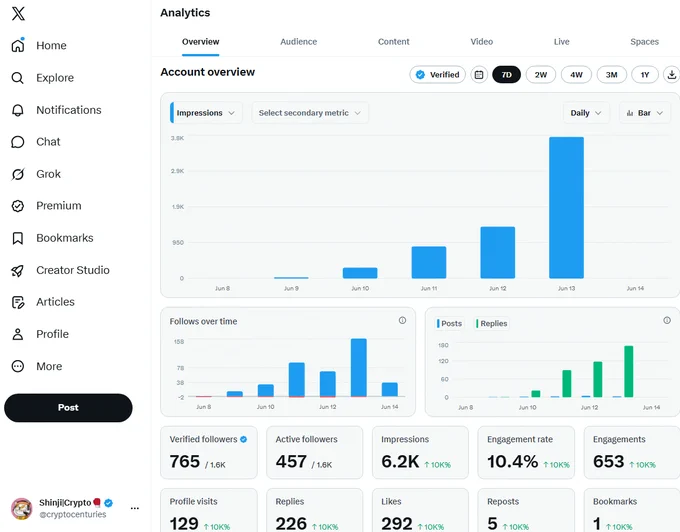680x532 pixels.
Task: Toggle the Replies series legend
Action: [492, 323]
